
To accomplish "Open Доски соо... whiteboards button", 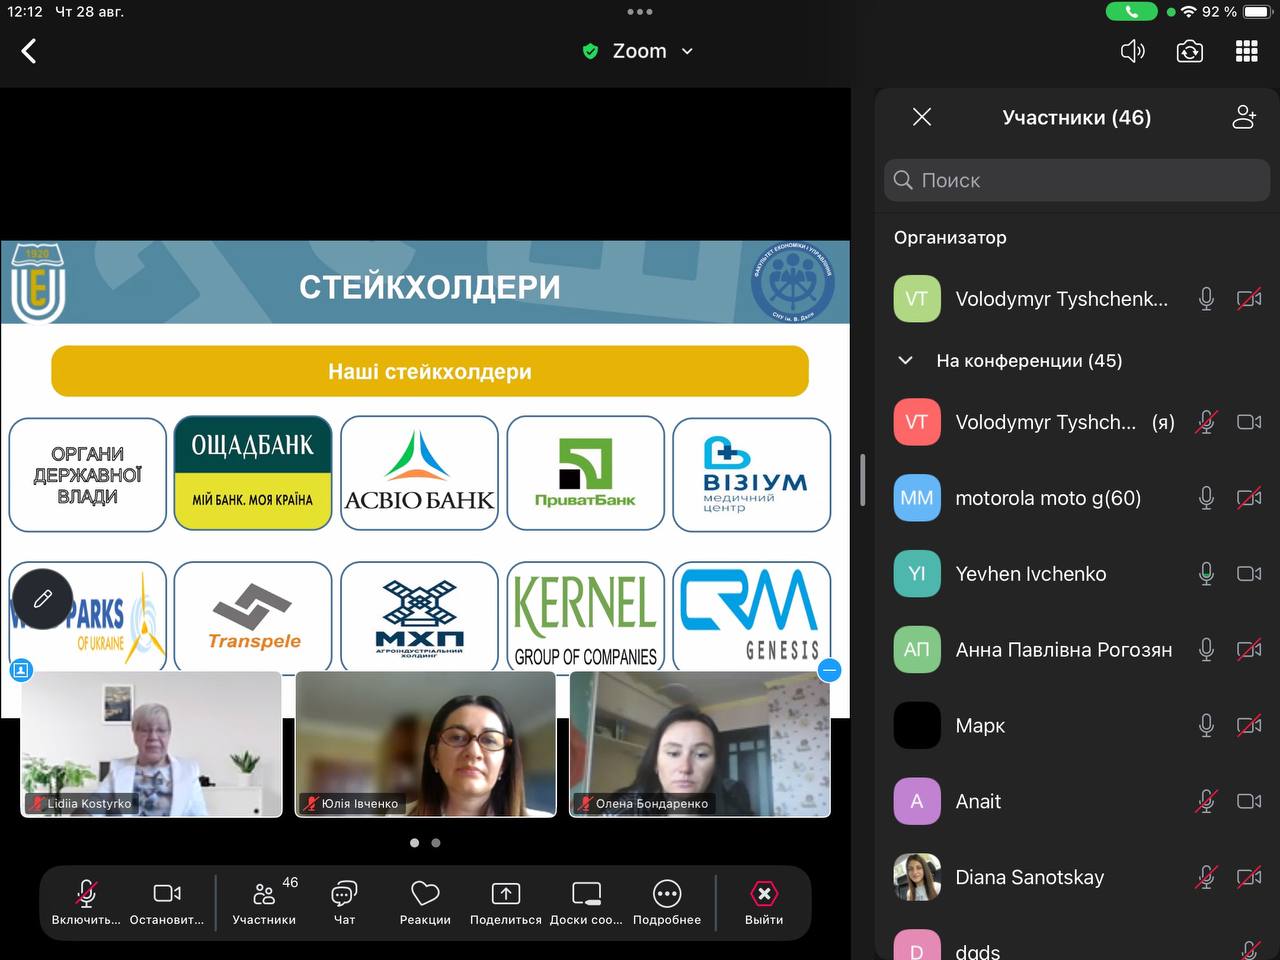I will [586, 901].
